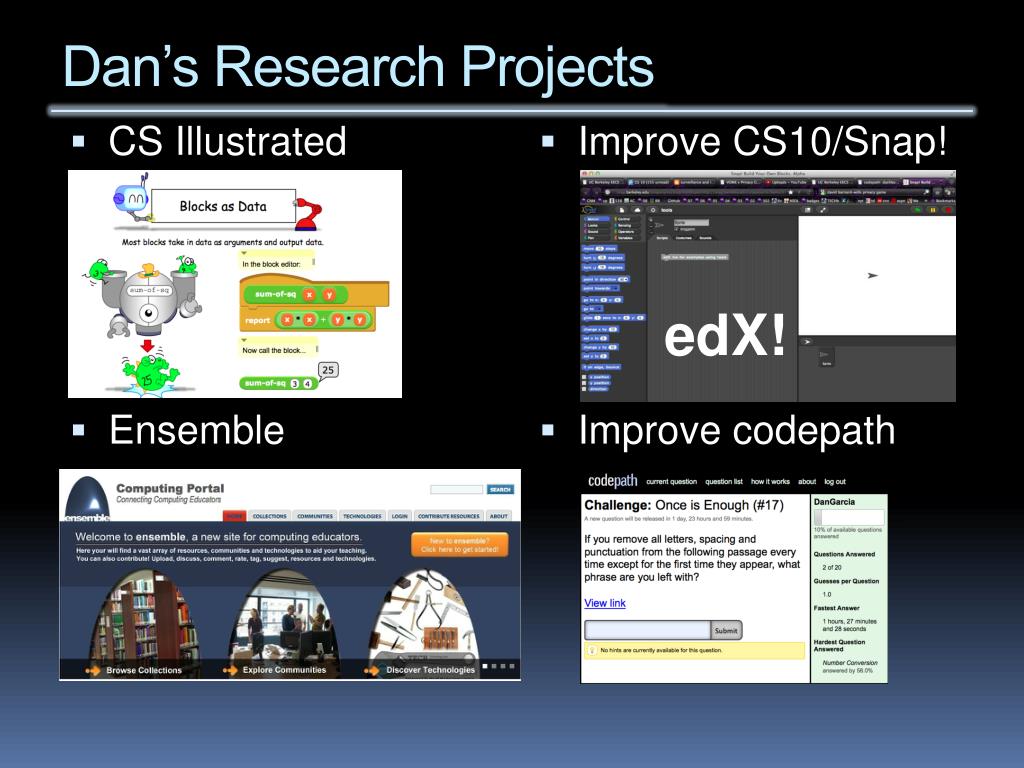
Task: Click New to ensemble get started button
Action: point(460,545)
